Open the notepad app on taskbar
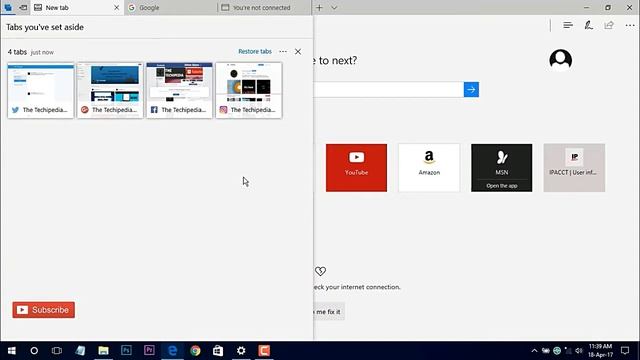The width and height of the screenshot is (640, 360). coord(80,351)
